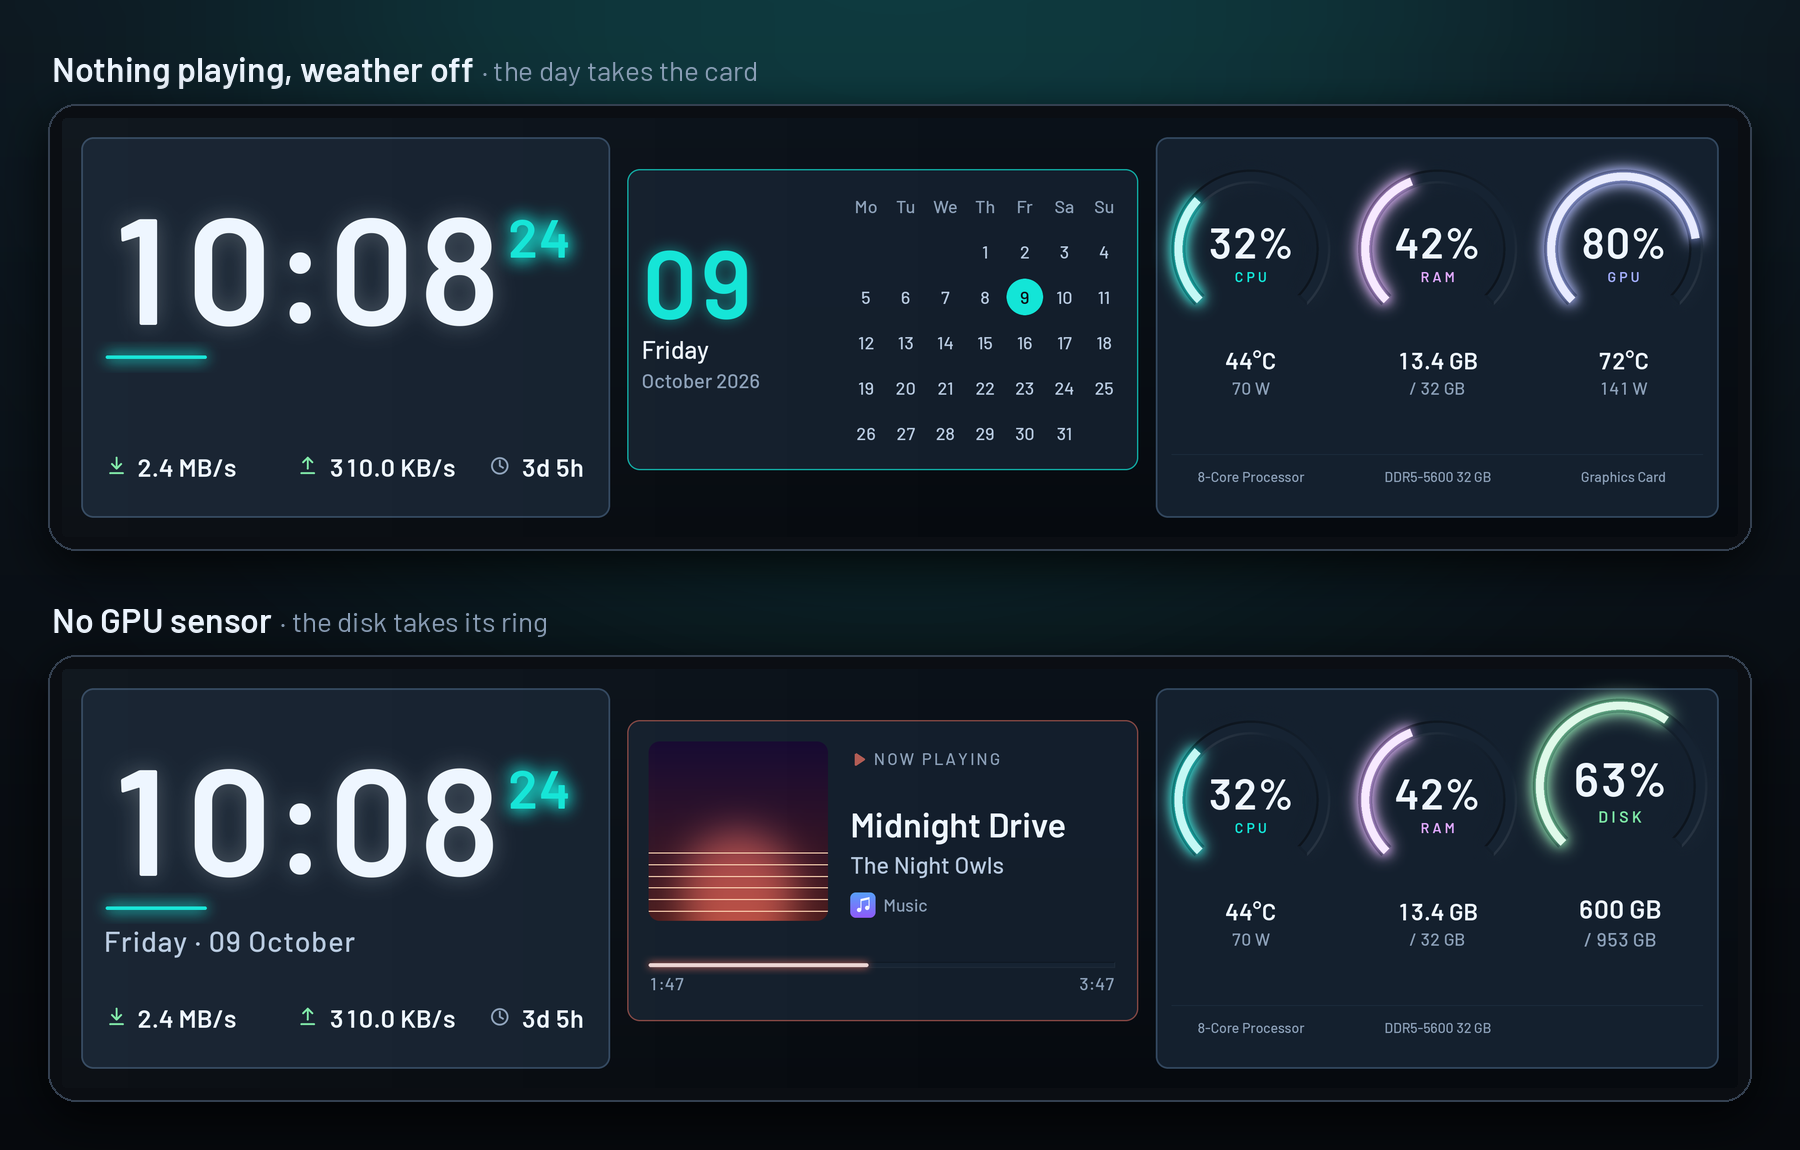Click the 'Mo' weekday header
The height and width of the screenshot is (1150, 1800).
[x=866, y=207]
